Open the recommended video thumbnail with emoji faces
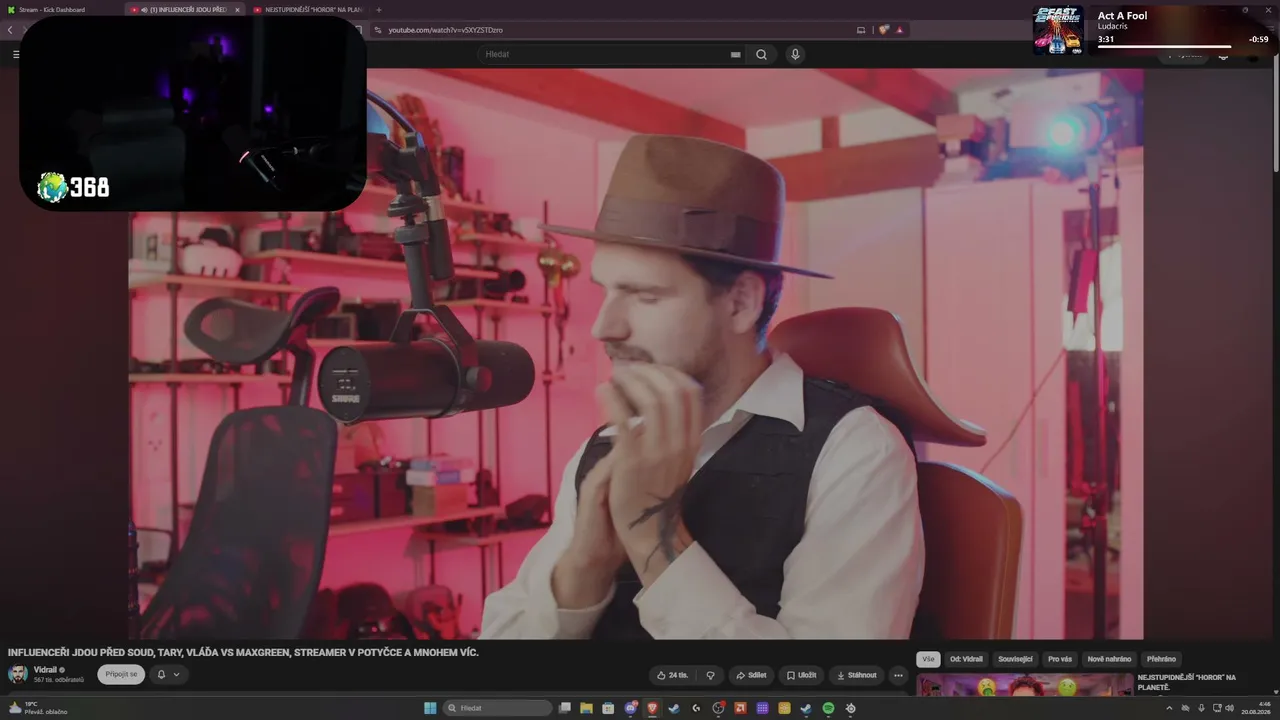 (x=1023, y=683)
